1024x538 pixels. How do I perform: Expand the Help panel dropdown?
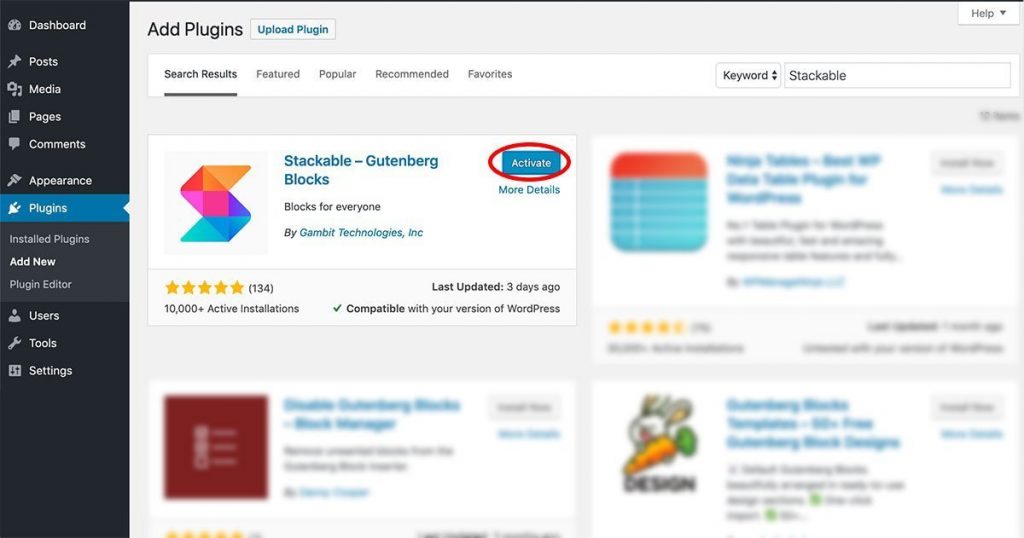pos(988,13)
